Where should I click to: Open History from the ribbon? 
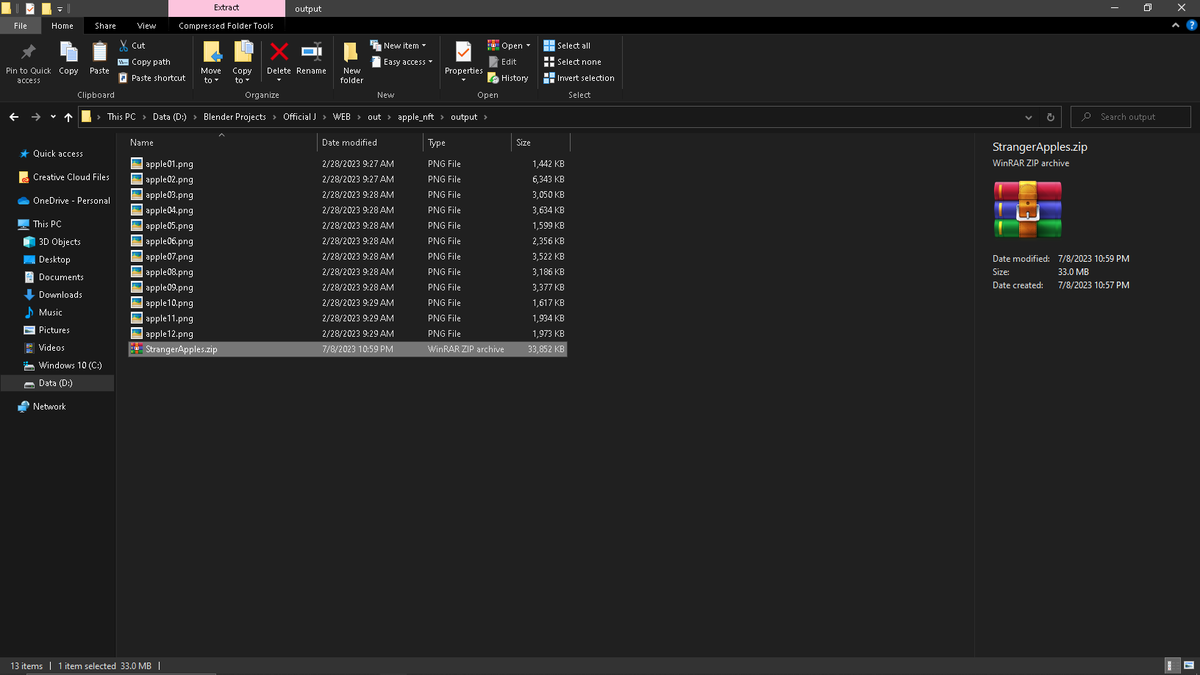tap(508, 78)
